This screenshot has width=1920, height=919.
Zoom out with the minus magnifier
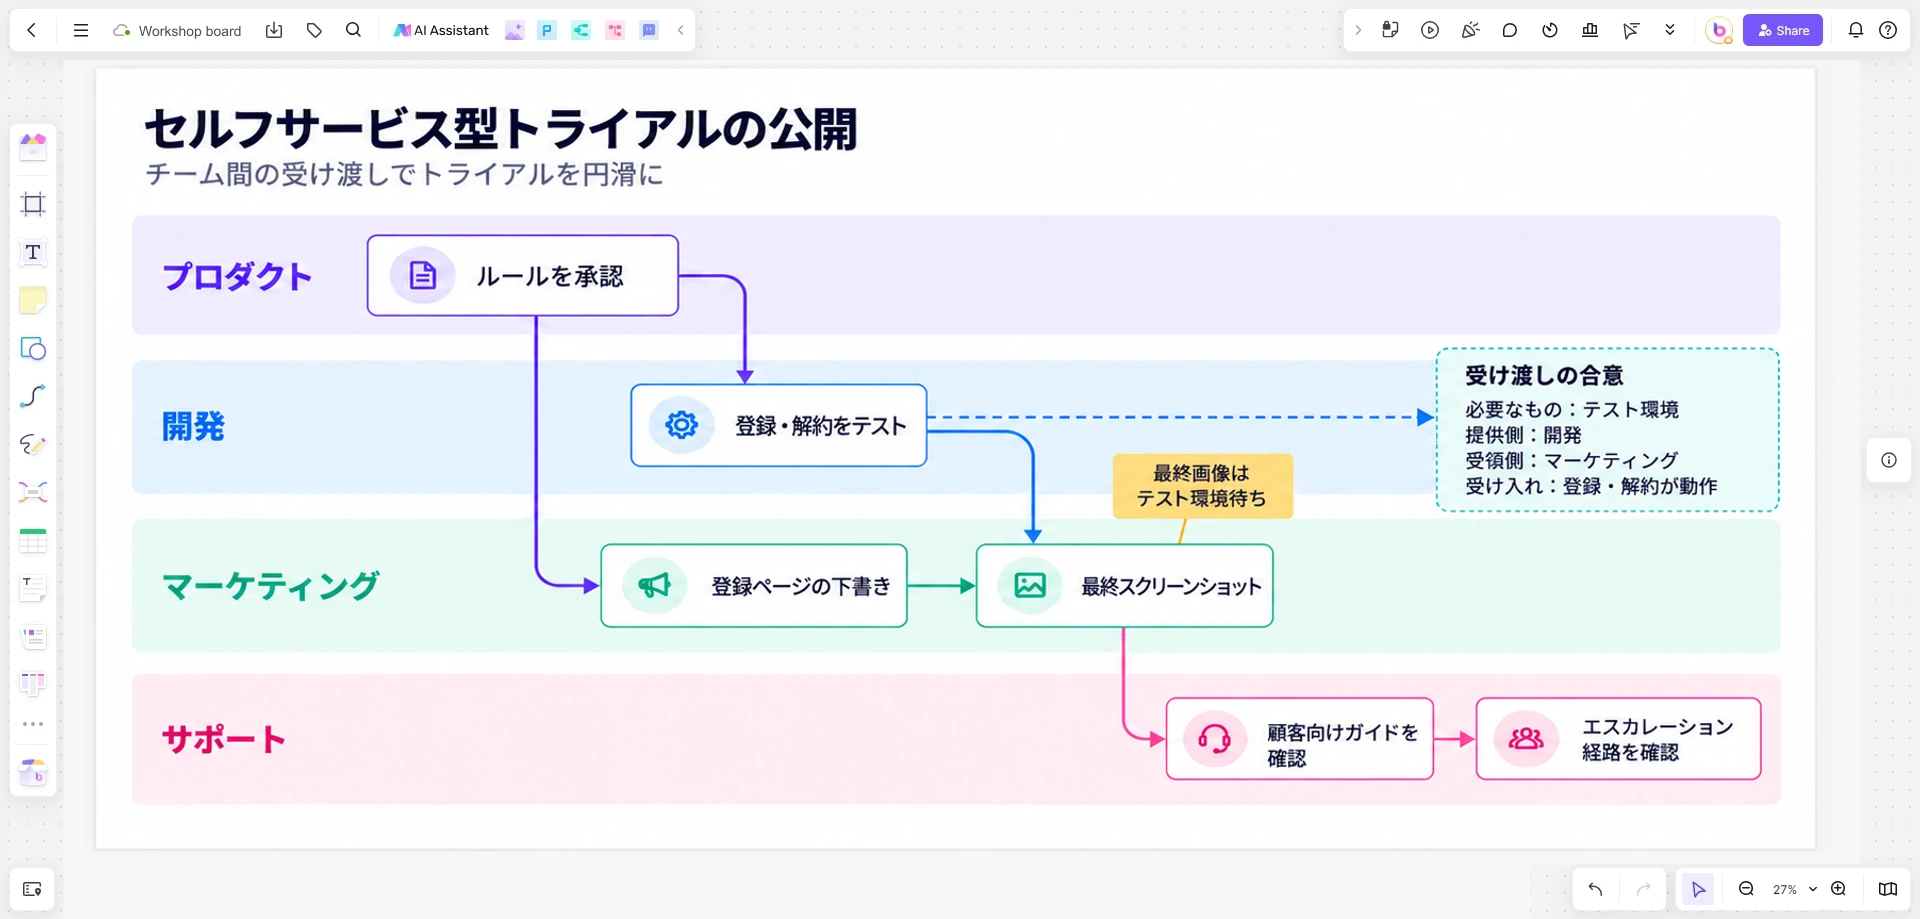pos(1746,889)
